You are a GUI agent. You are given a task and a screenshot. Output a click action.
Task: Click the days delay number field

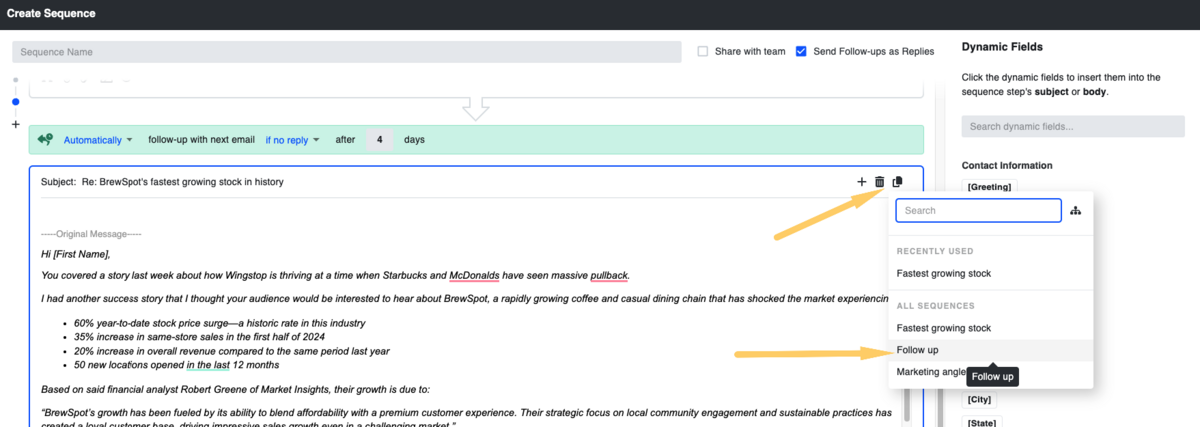coord(379,140)
